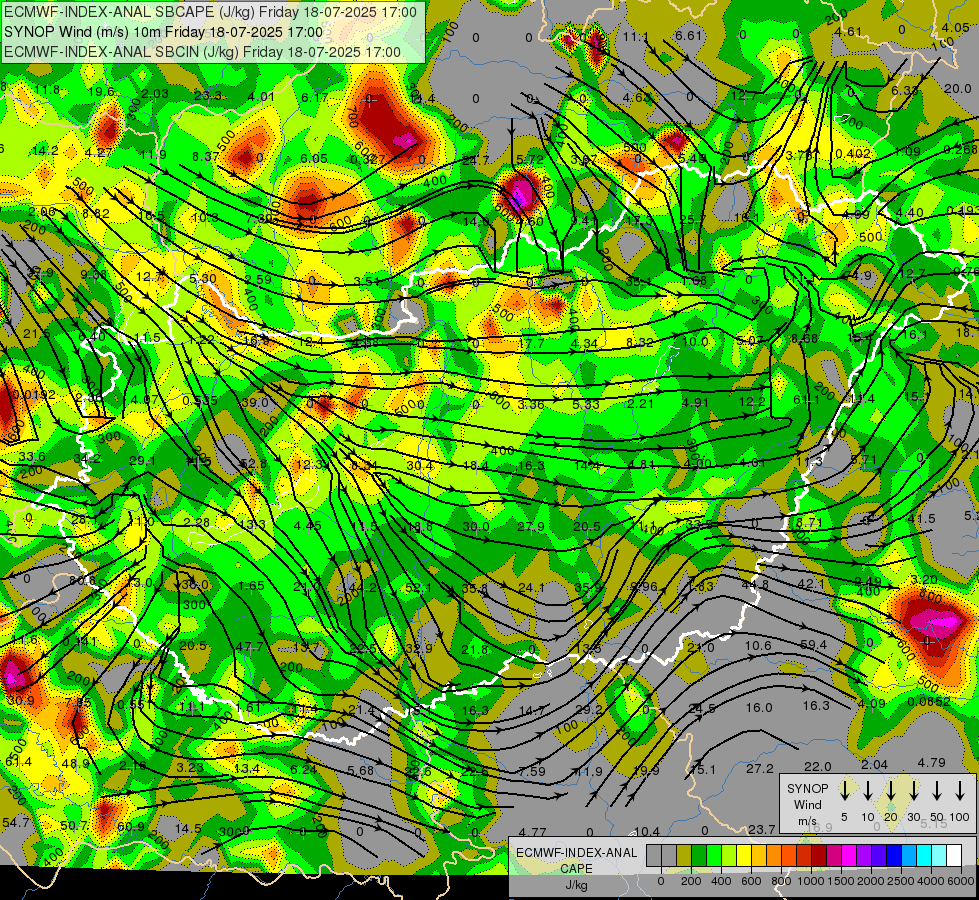Screen dimensions: 979x900
Task: Click the 27.2 value on the map
Action: pyautogui.click(x=760, y=768)
